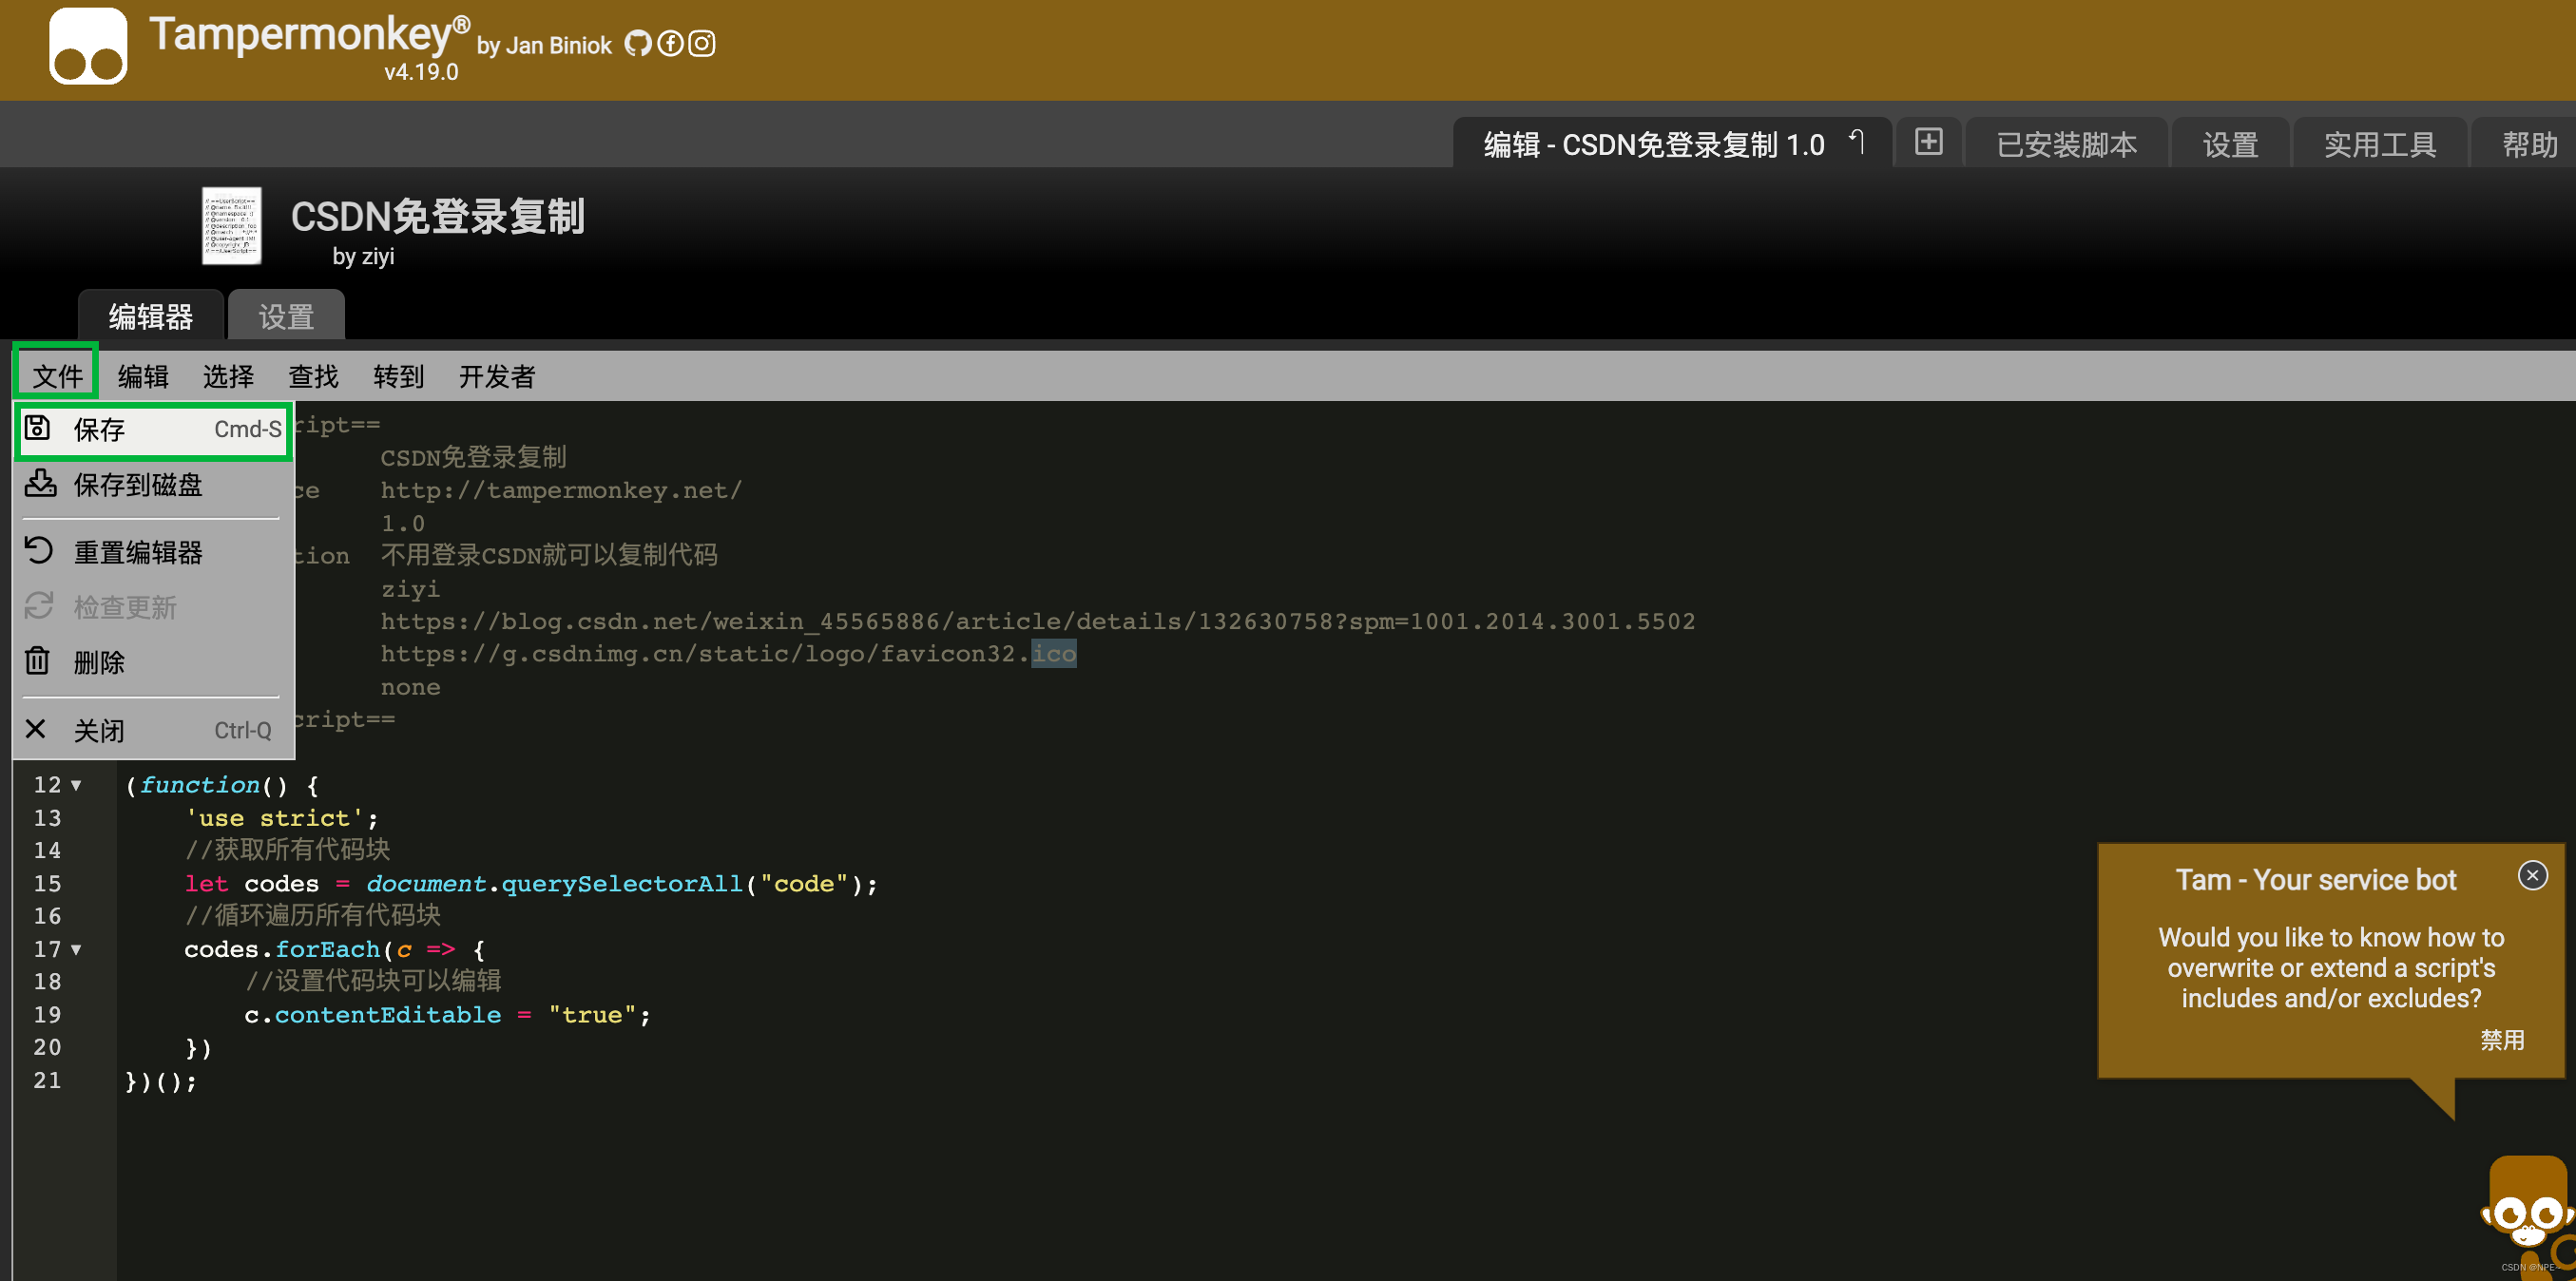
Task: Open the Instagram icon link
Action: tap(702, 44)
